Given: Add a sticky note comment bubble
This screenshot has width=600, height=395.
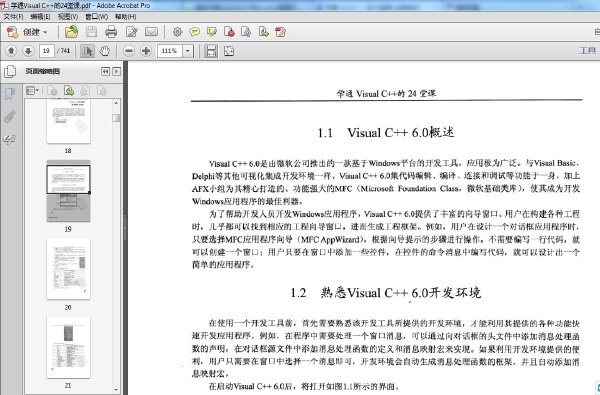Looking at the screenshot, I should pyautogui.click(x=194, y=32).
